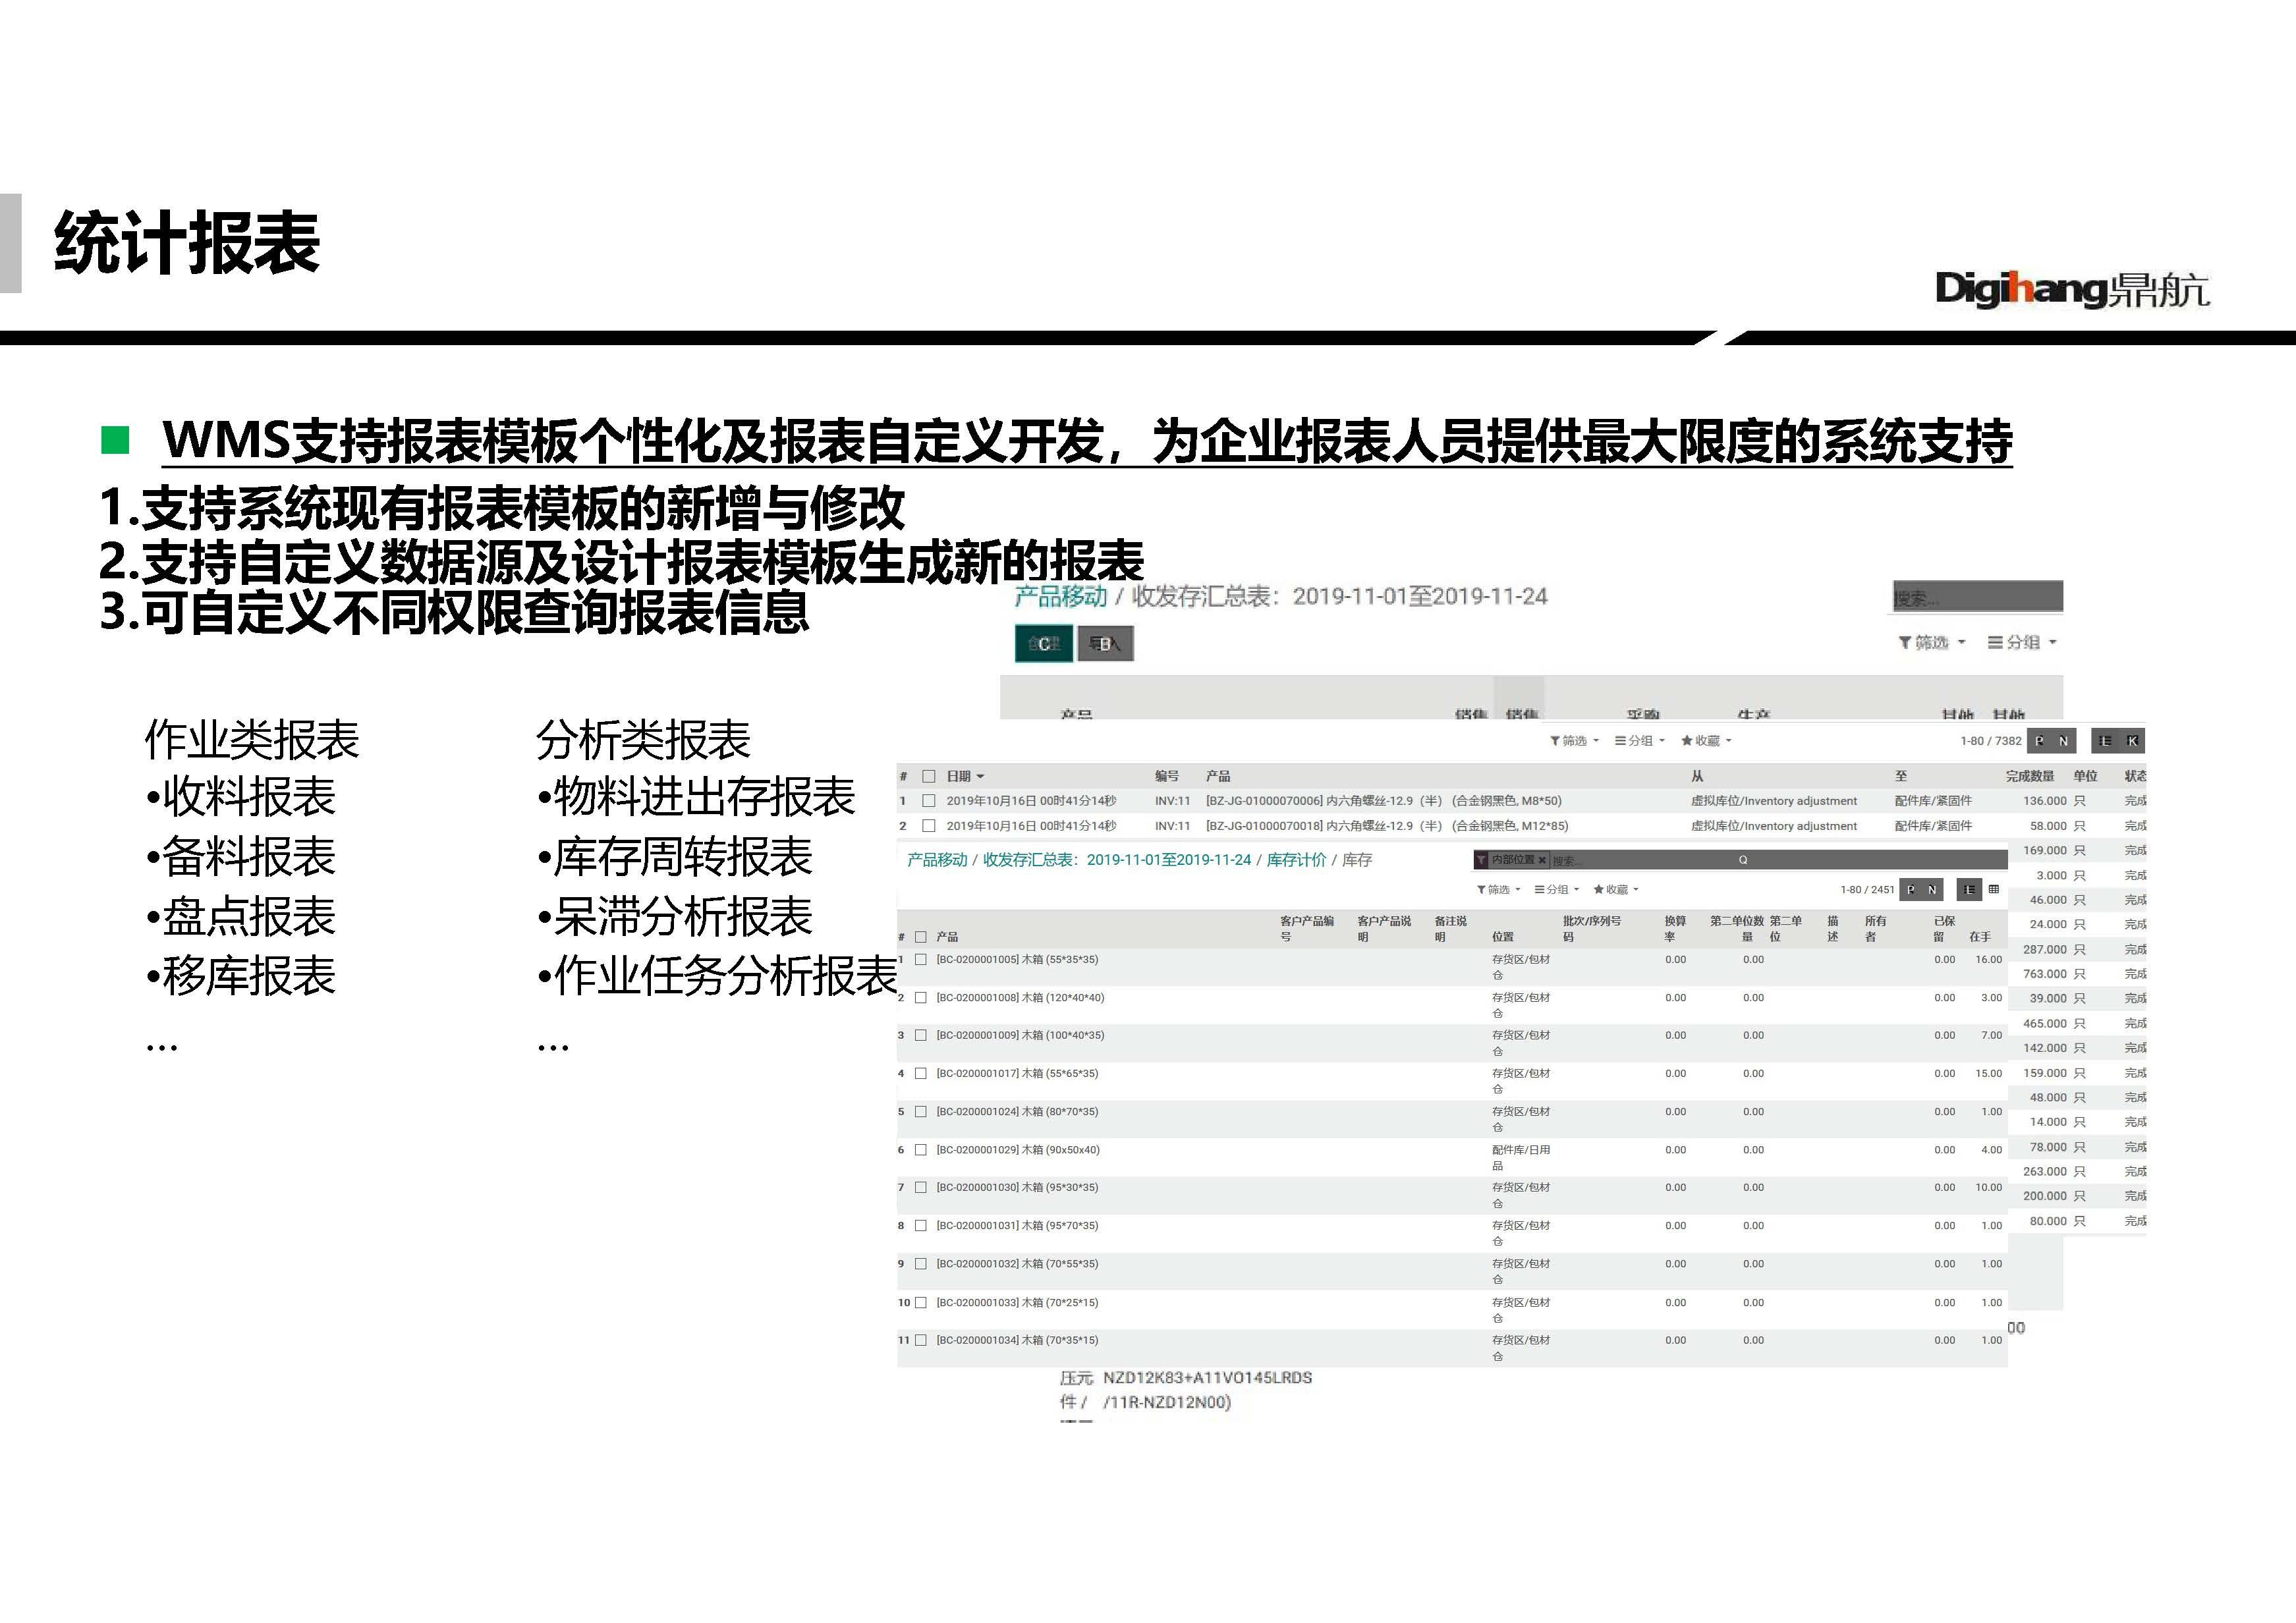This screenshot has height=1623, width=2296.
Task: Open 筛选 dropdown in the 库存 window
Action: [x=1498, y=889]
